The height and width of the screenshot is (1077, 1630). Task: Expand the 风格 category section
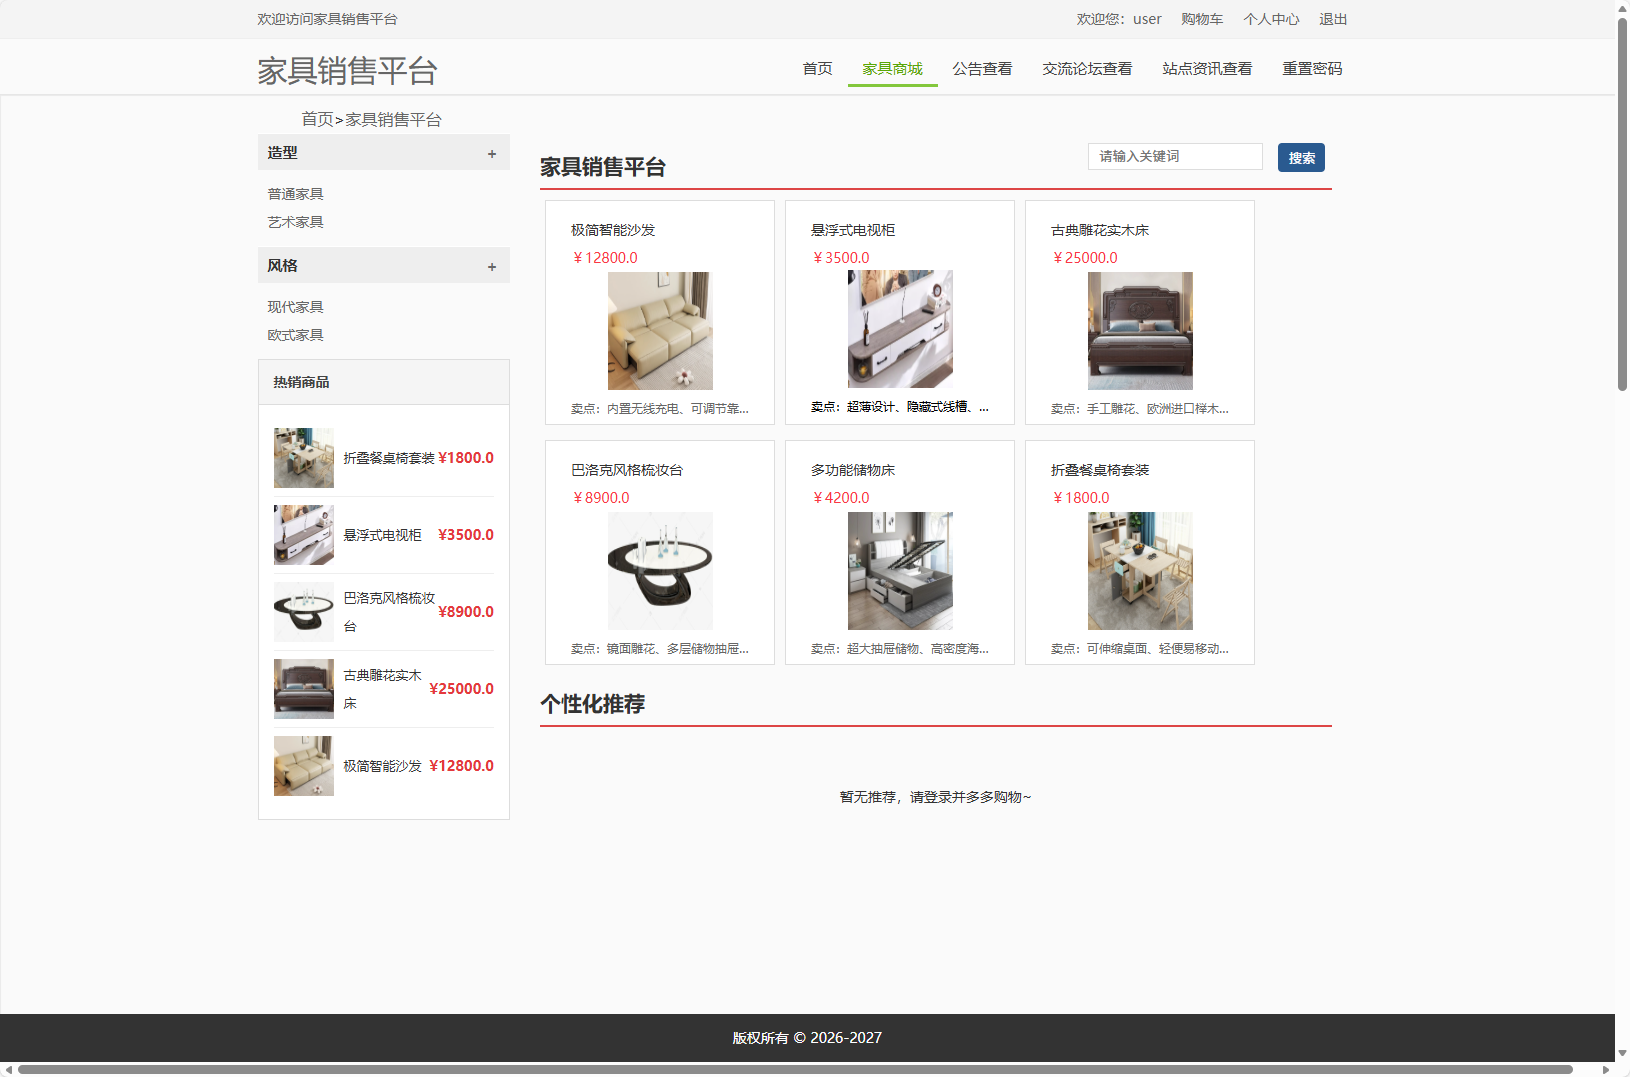(491, 266)
